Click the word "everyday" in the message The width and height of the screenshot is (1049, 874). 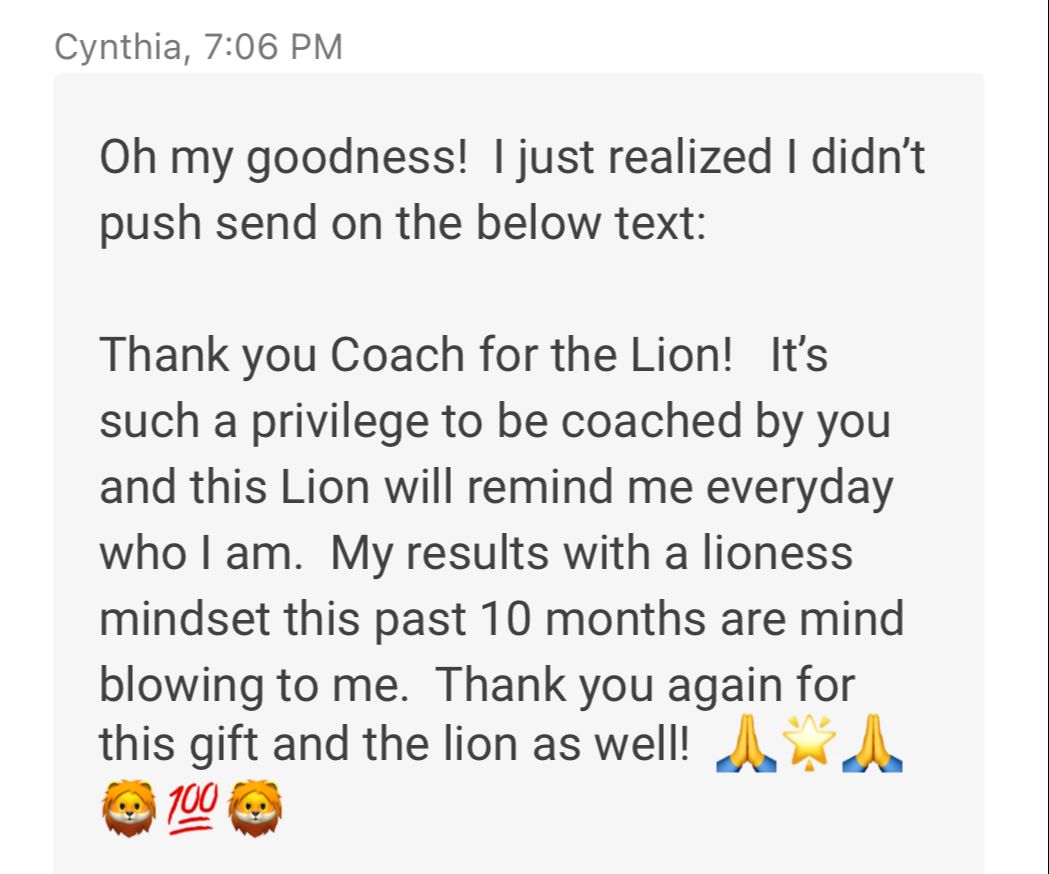(799, 489)
